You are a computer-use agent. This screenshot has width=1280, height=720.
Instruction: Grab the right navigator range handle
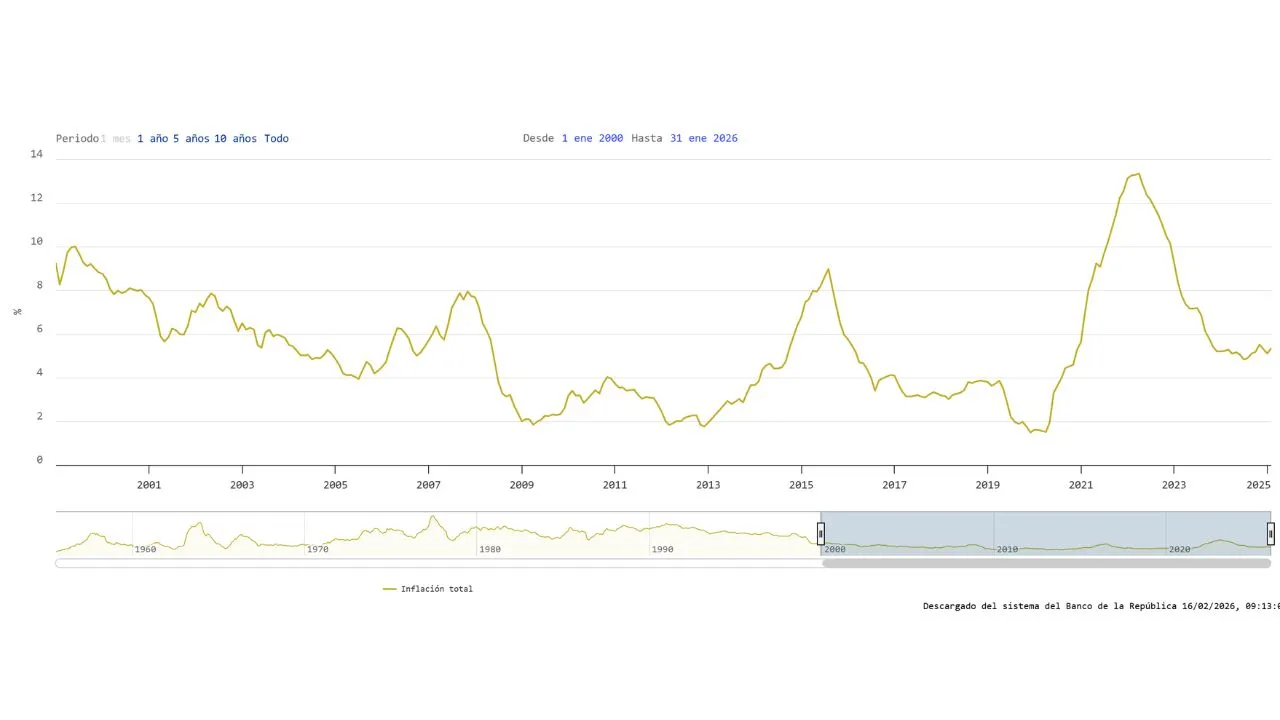pos(1271,533)
